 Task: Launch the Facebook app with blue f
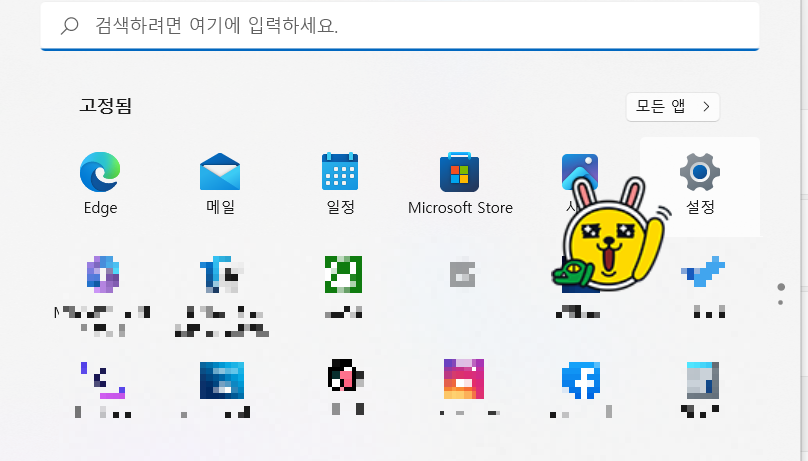point(581,380)
